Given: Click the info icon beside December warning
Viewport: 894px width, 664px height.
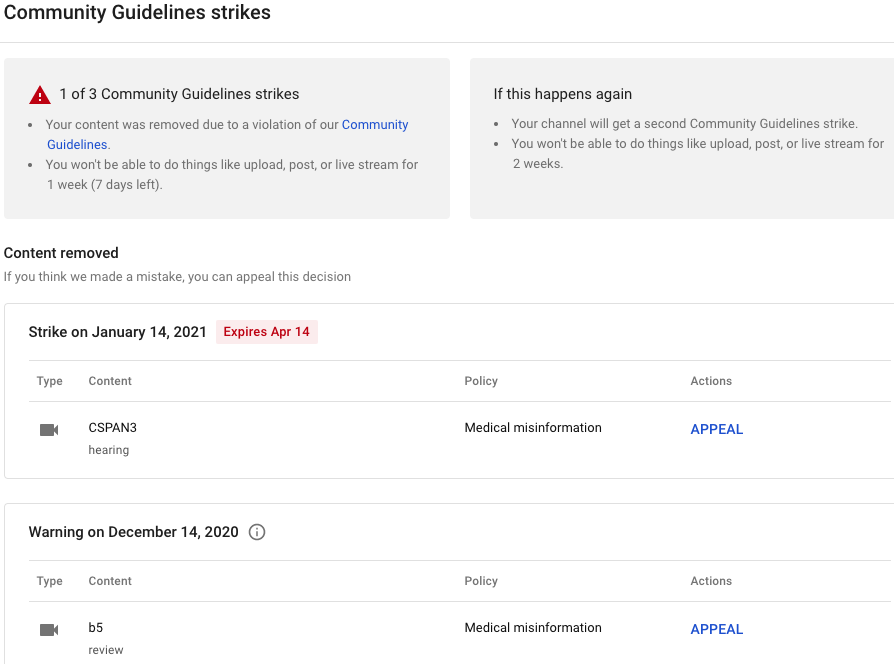Looking at the screenshot, I should tap(257, 532).
